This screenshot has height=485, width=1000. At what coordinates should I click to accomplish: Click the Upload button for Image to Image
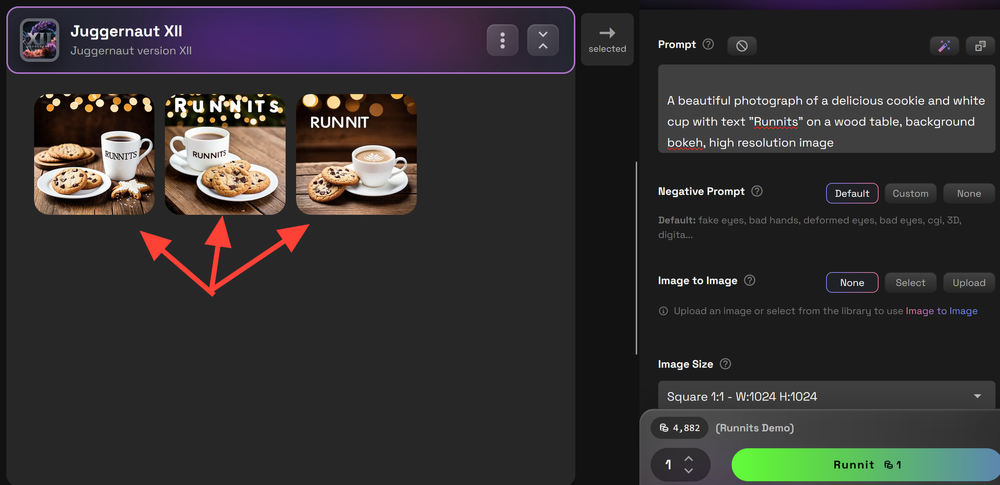(x=968, y=282)
